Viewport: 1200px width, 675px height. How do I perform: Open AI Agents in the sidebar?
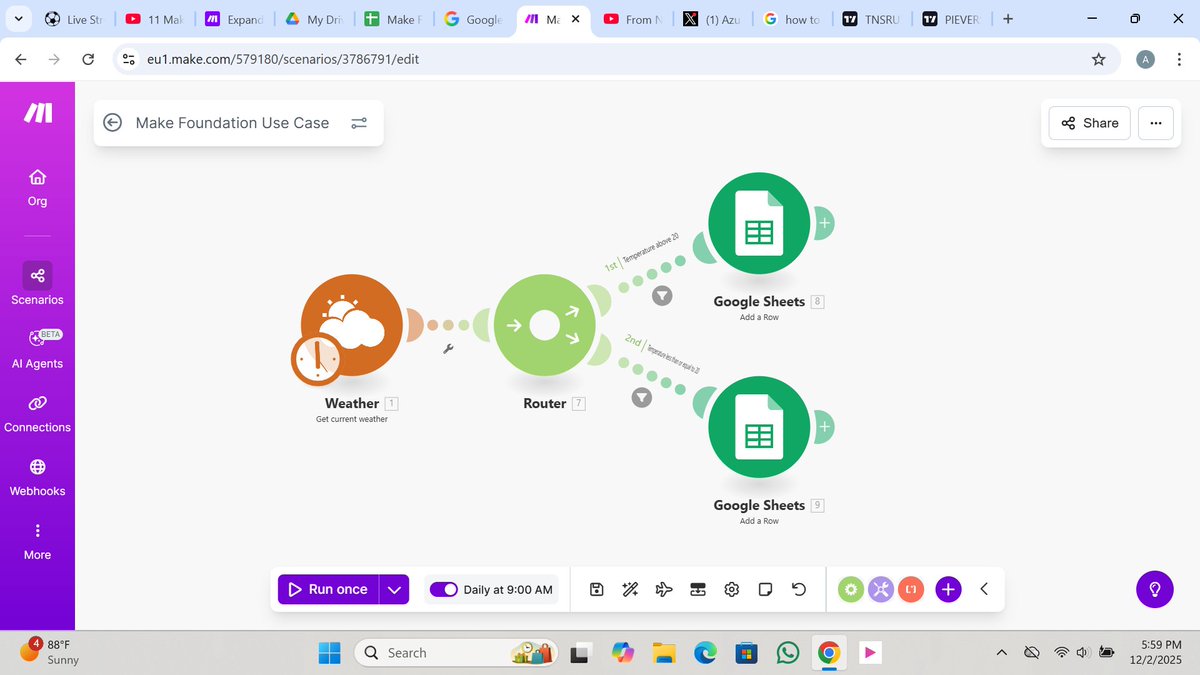pos(37,349)
